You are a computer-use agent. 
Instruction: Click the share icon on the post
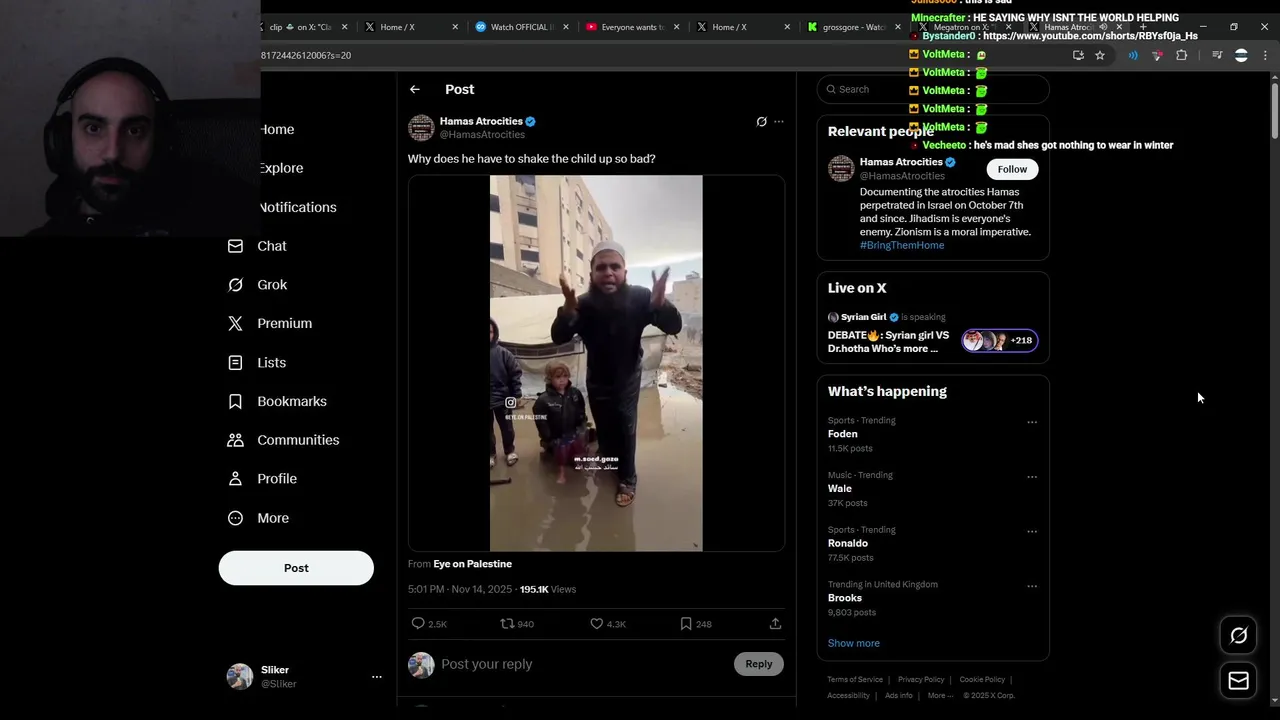pos(775,624)
